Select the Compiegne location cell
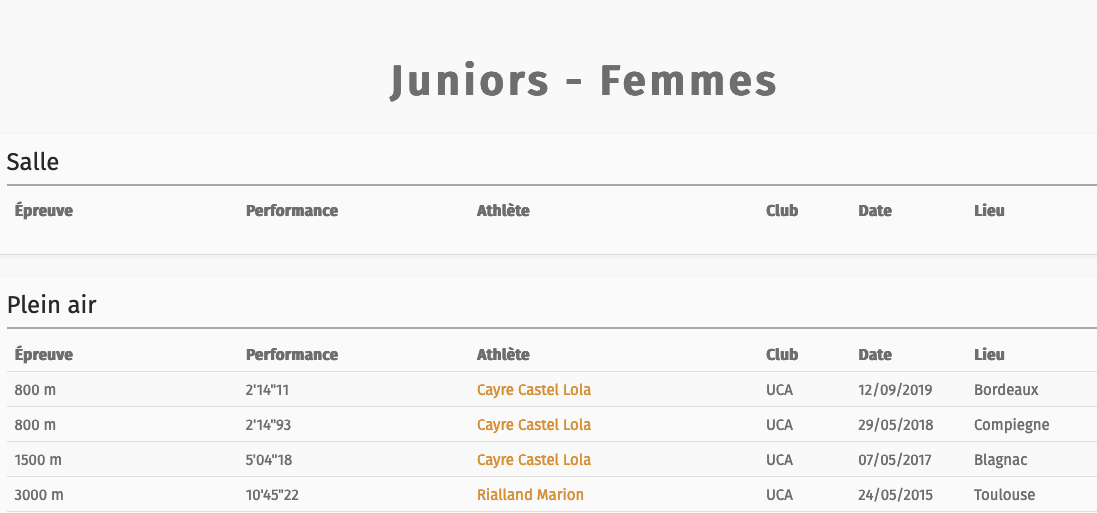This screenshot has height=513, width=1097. tap(1012, 425)
